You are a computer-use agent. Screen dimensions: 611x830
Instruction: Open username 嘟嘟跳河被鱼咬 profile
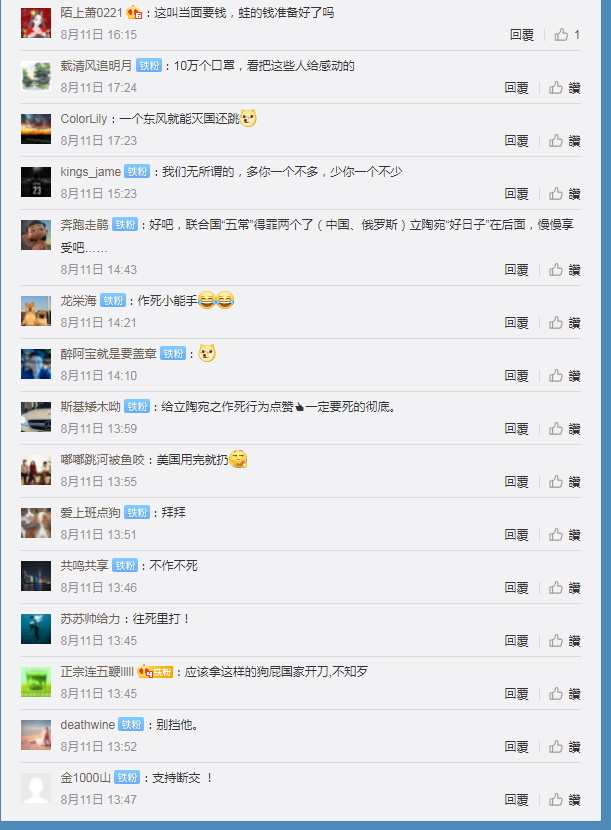(102, 459)
